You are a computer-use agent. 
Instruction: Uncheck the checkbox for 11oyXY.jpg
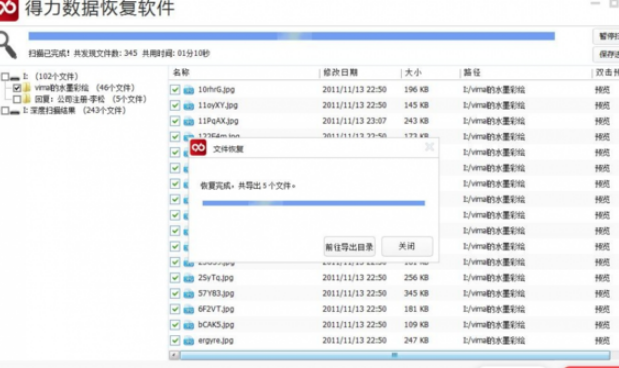pyautogui.click(x=175, y=105)
